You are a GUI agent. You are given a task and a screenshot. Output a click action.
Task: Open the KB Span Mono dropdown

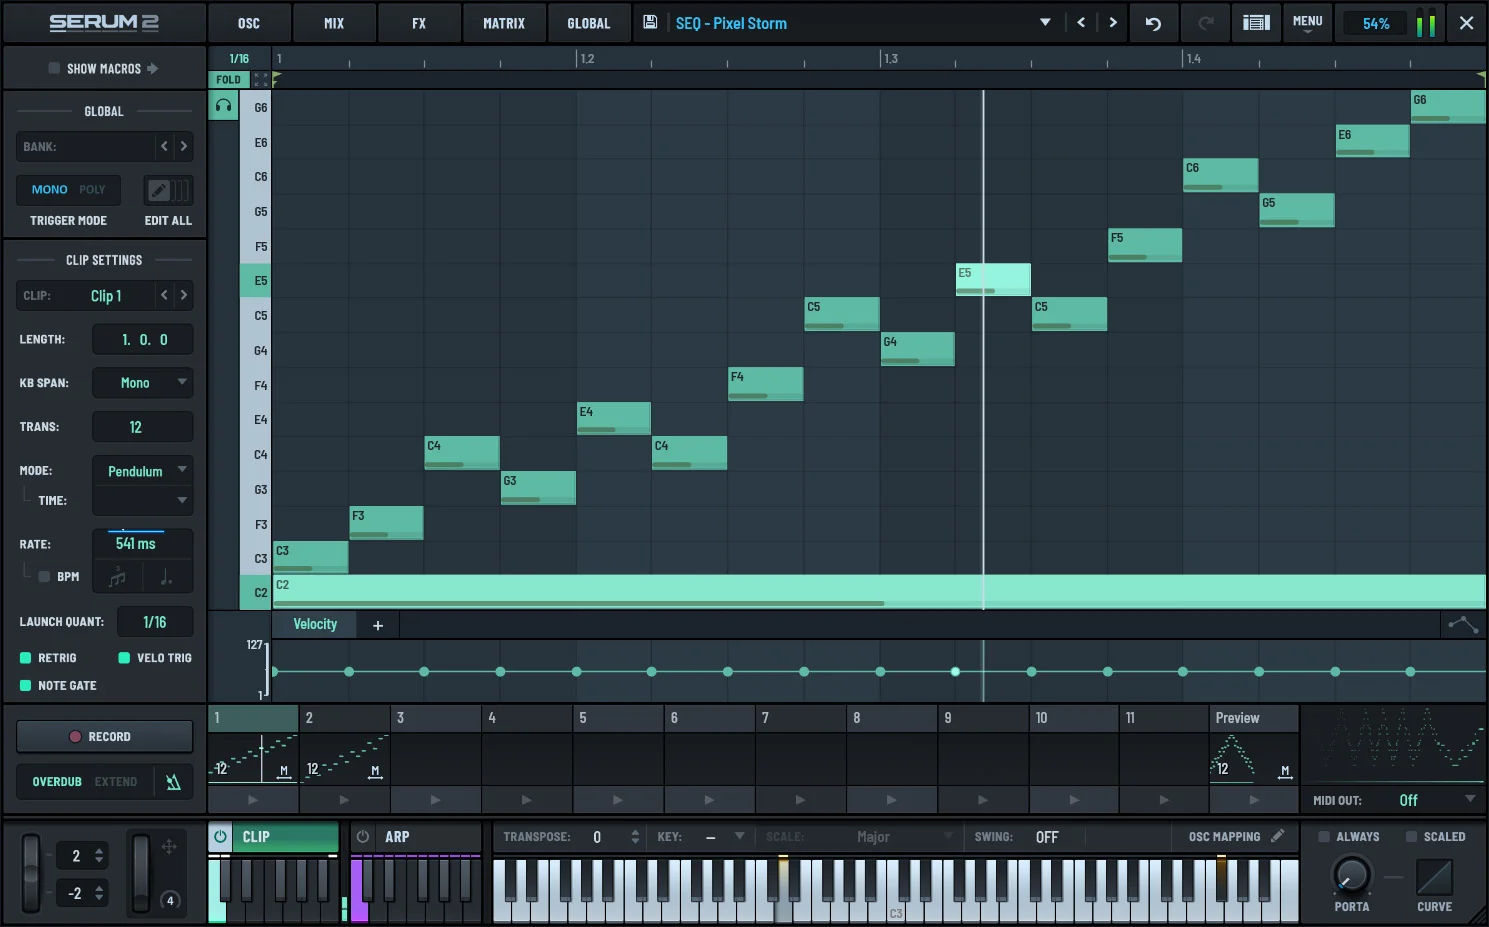click(142, 383)
